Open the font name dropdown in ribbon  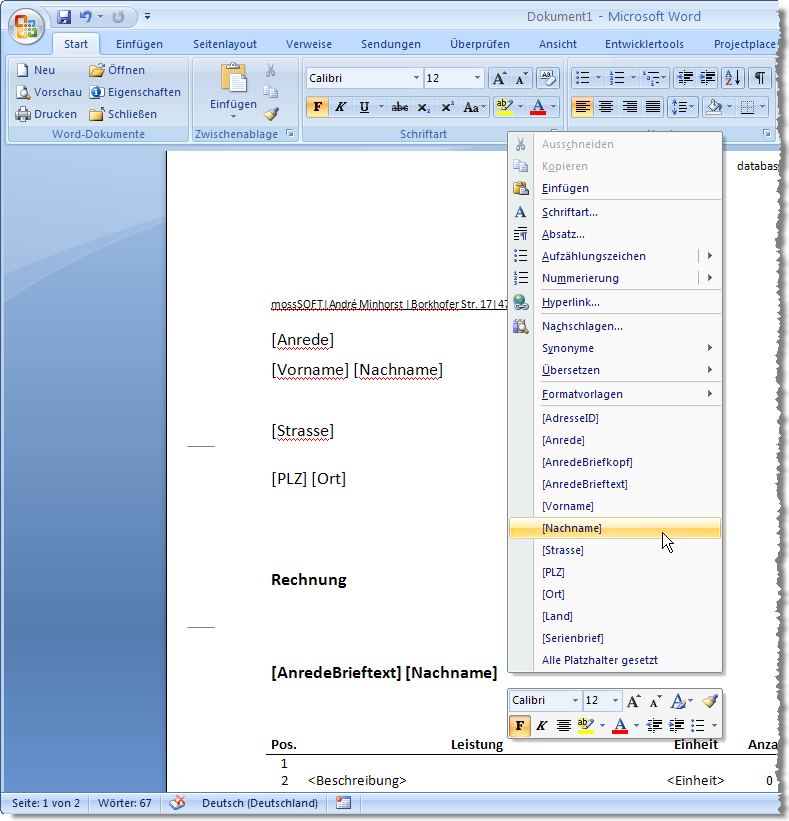417,78
